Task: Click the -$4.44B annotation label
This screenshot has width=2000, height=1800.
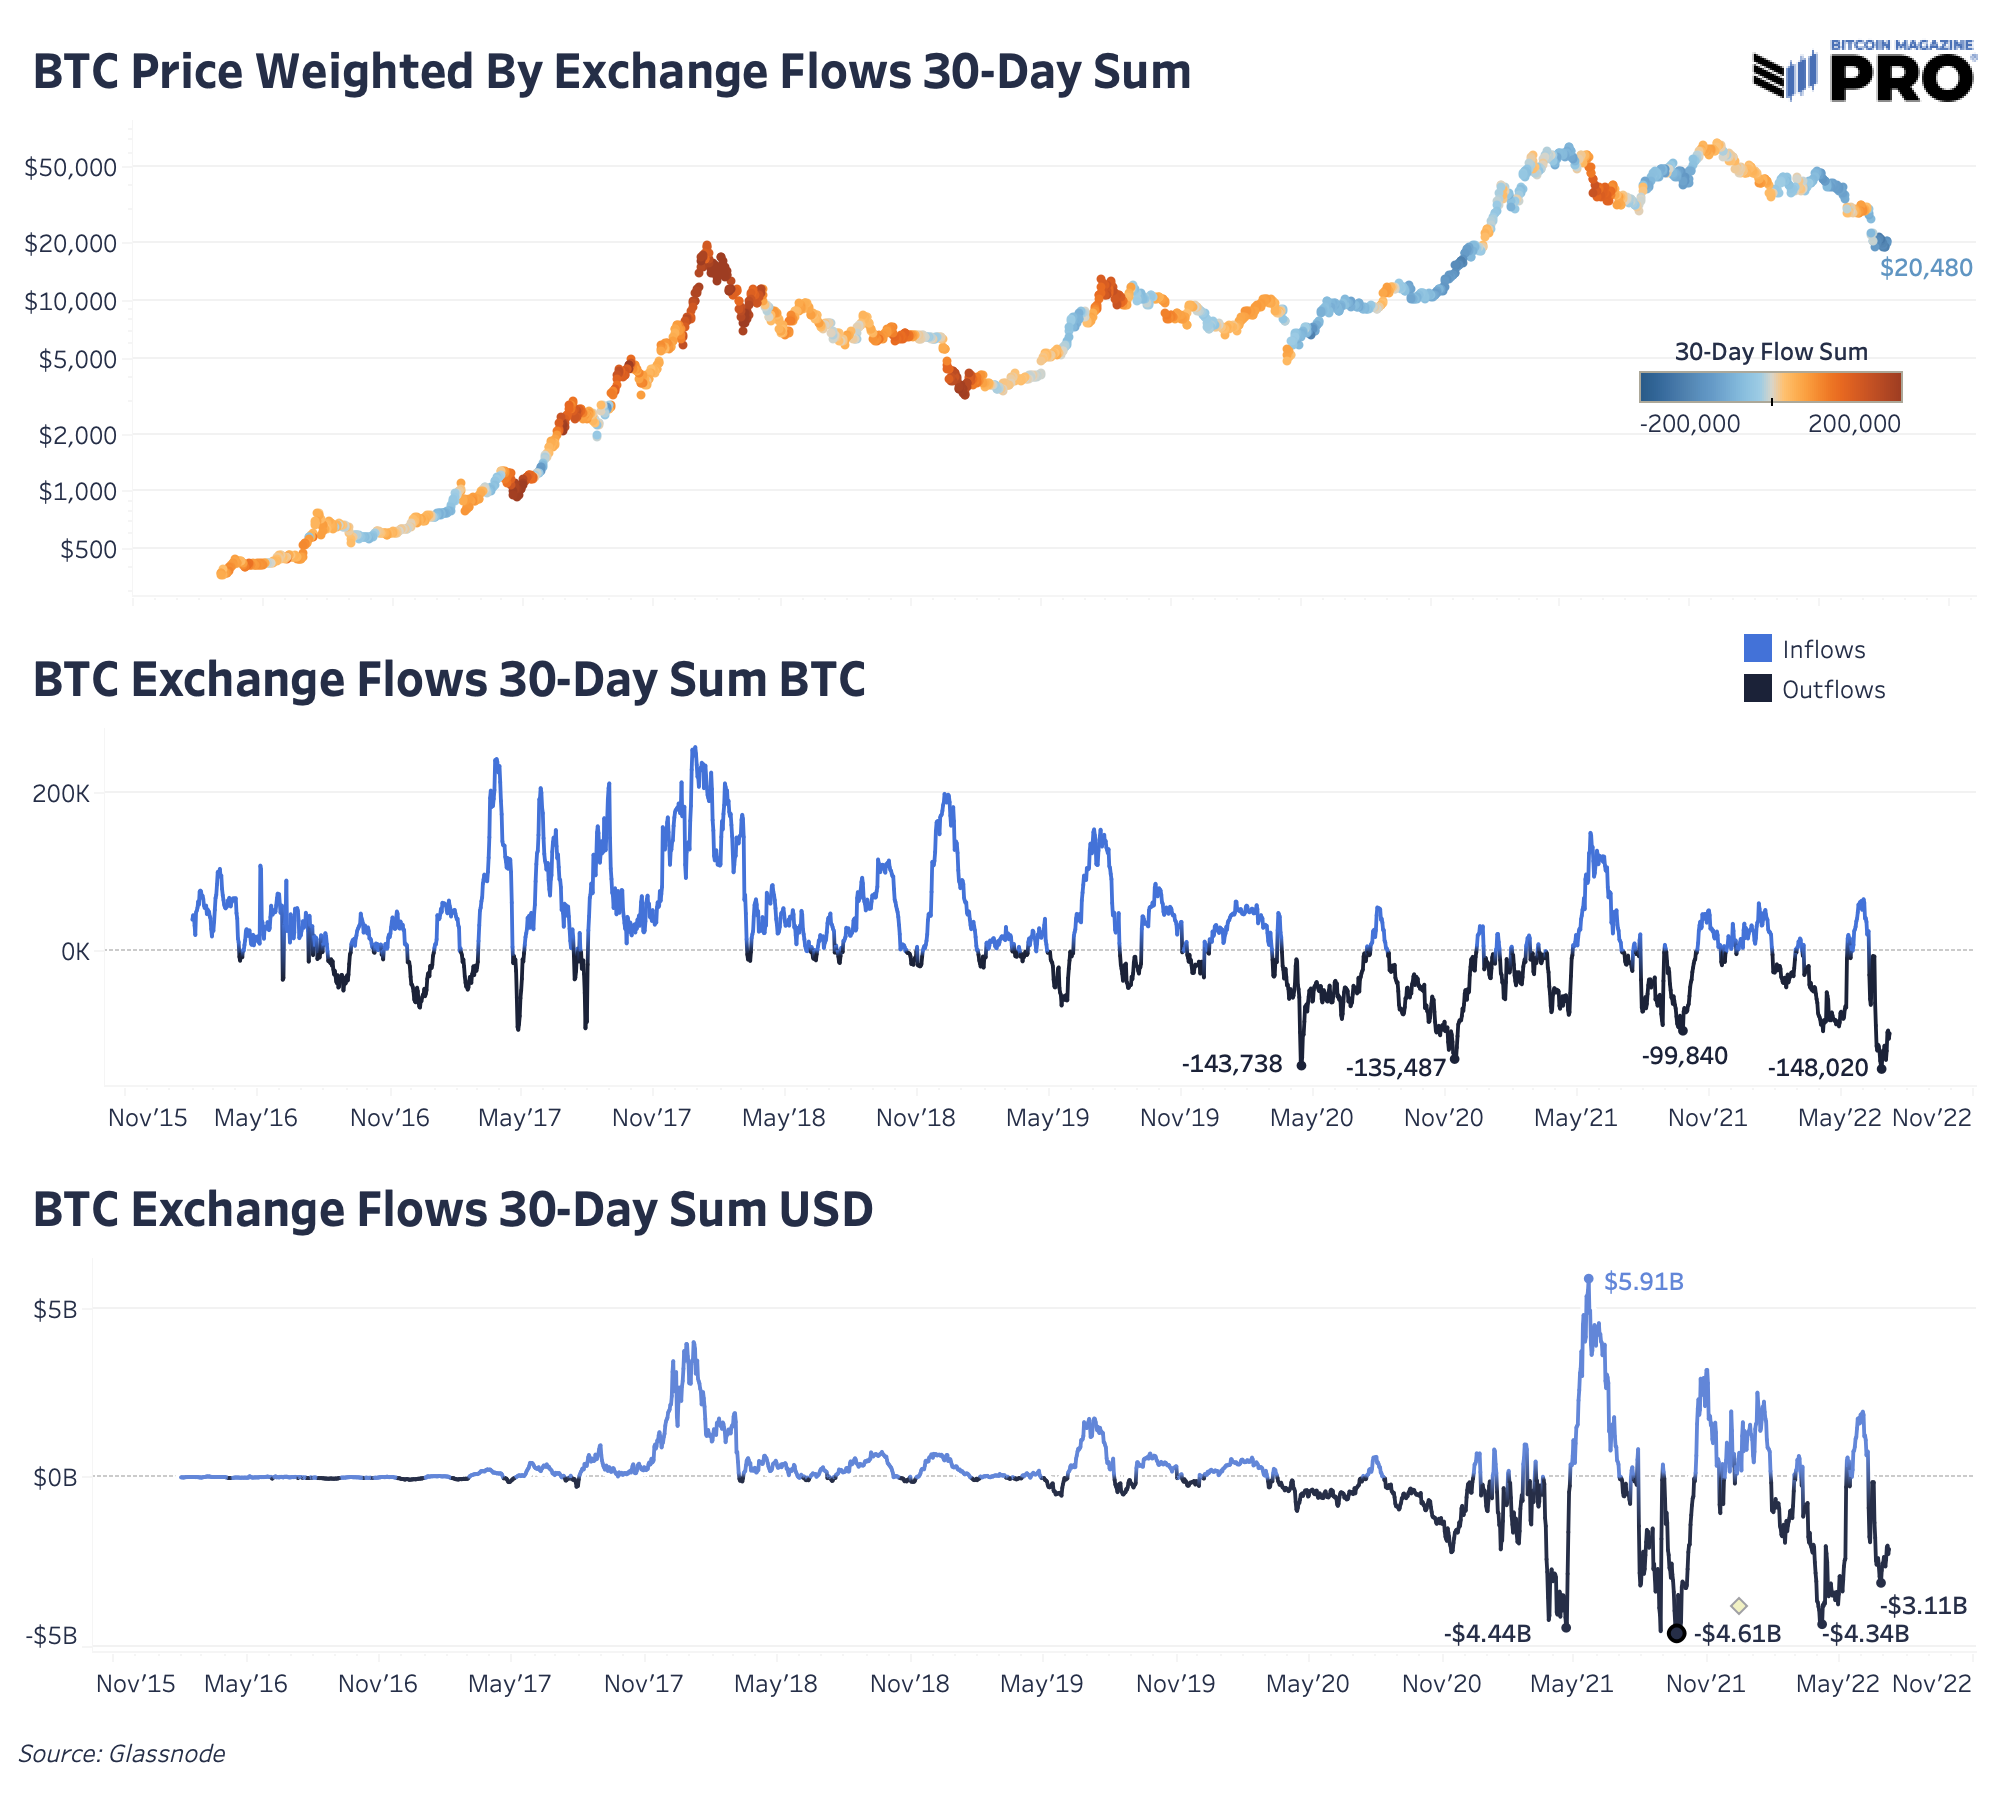Action: coord(1488,1634)
